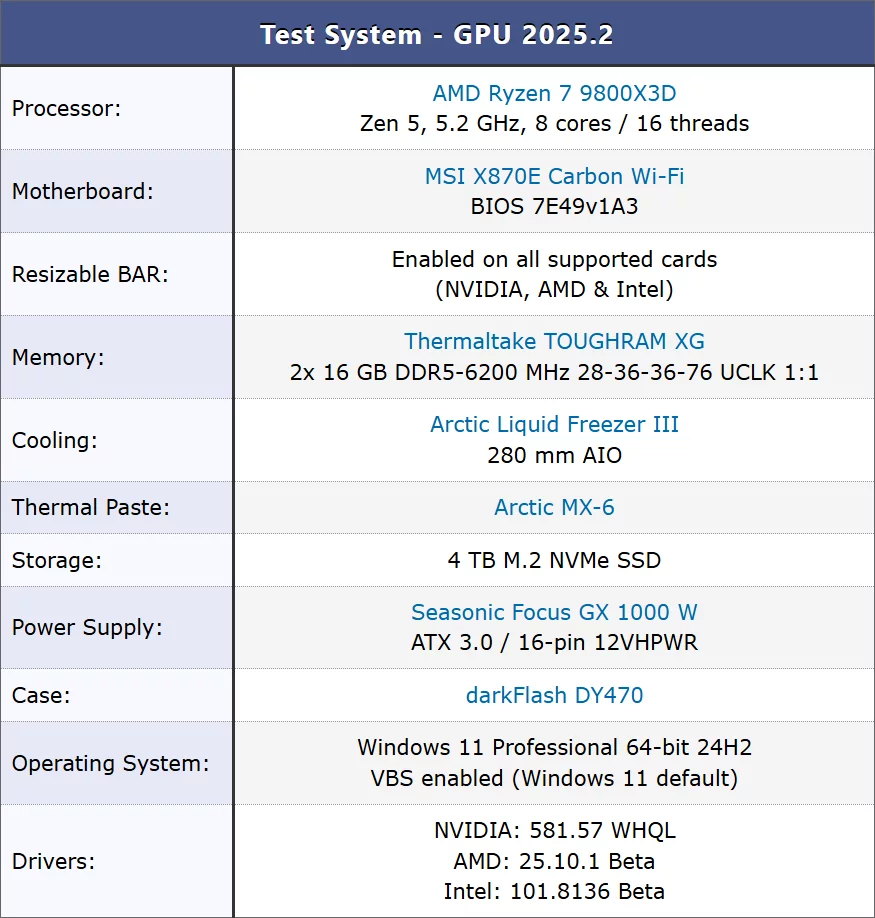Open the AMD Ryzen 7 9800X3D link
Viewport: 875px width, 918px height.
pos(554,94)
